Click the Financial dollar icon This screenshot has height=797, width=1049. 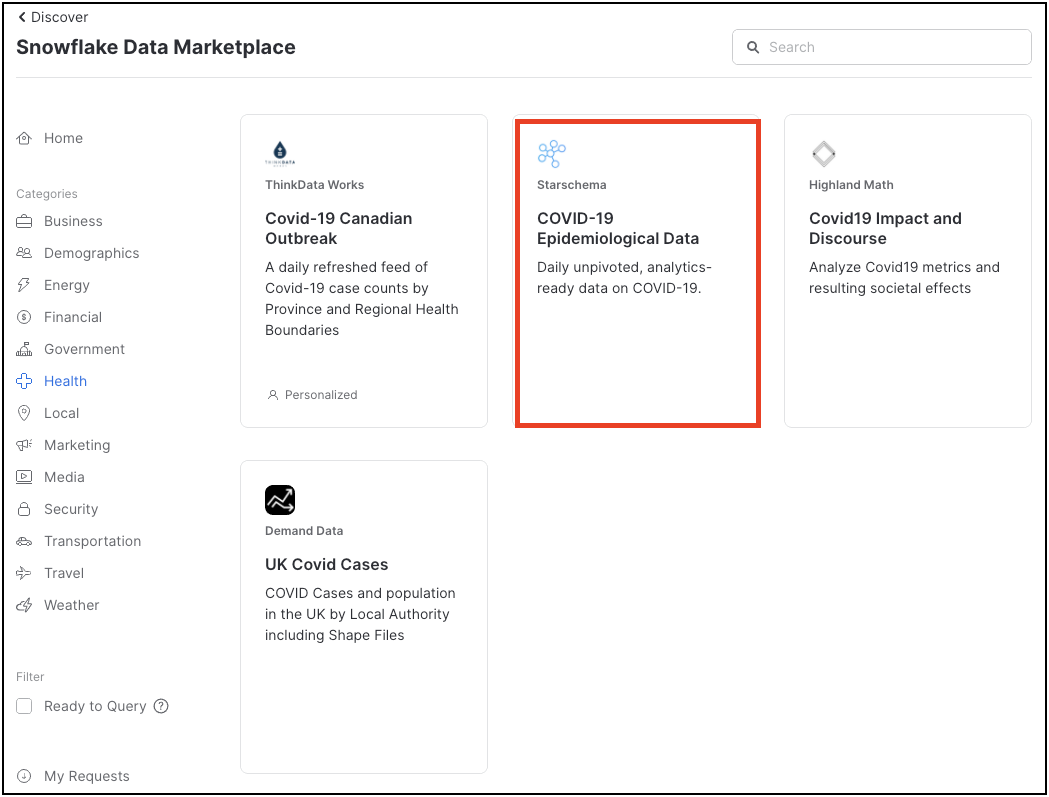(24, 317)
